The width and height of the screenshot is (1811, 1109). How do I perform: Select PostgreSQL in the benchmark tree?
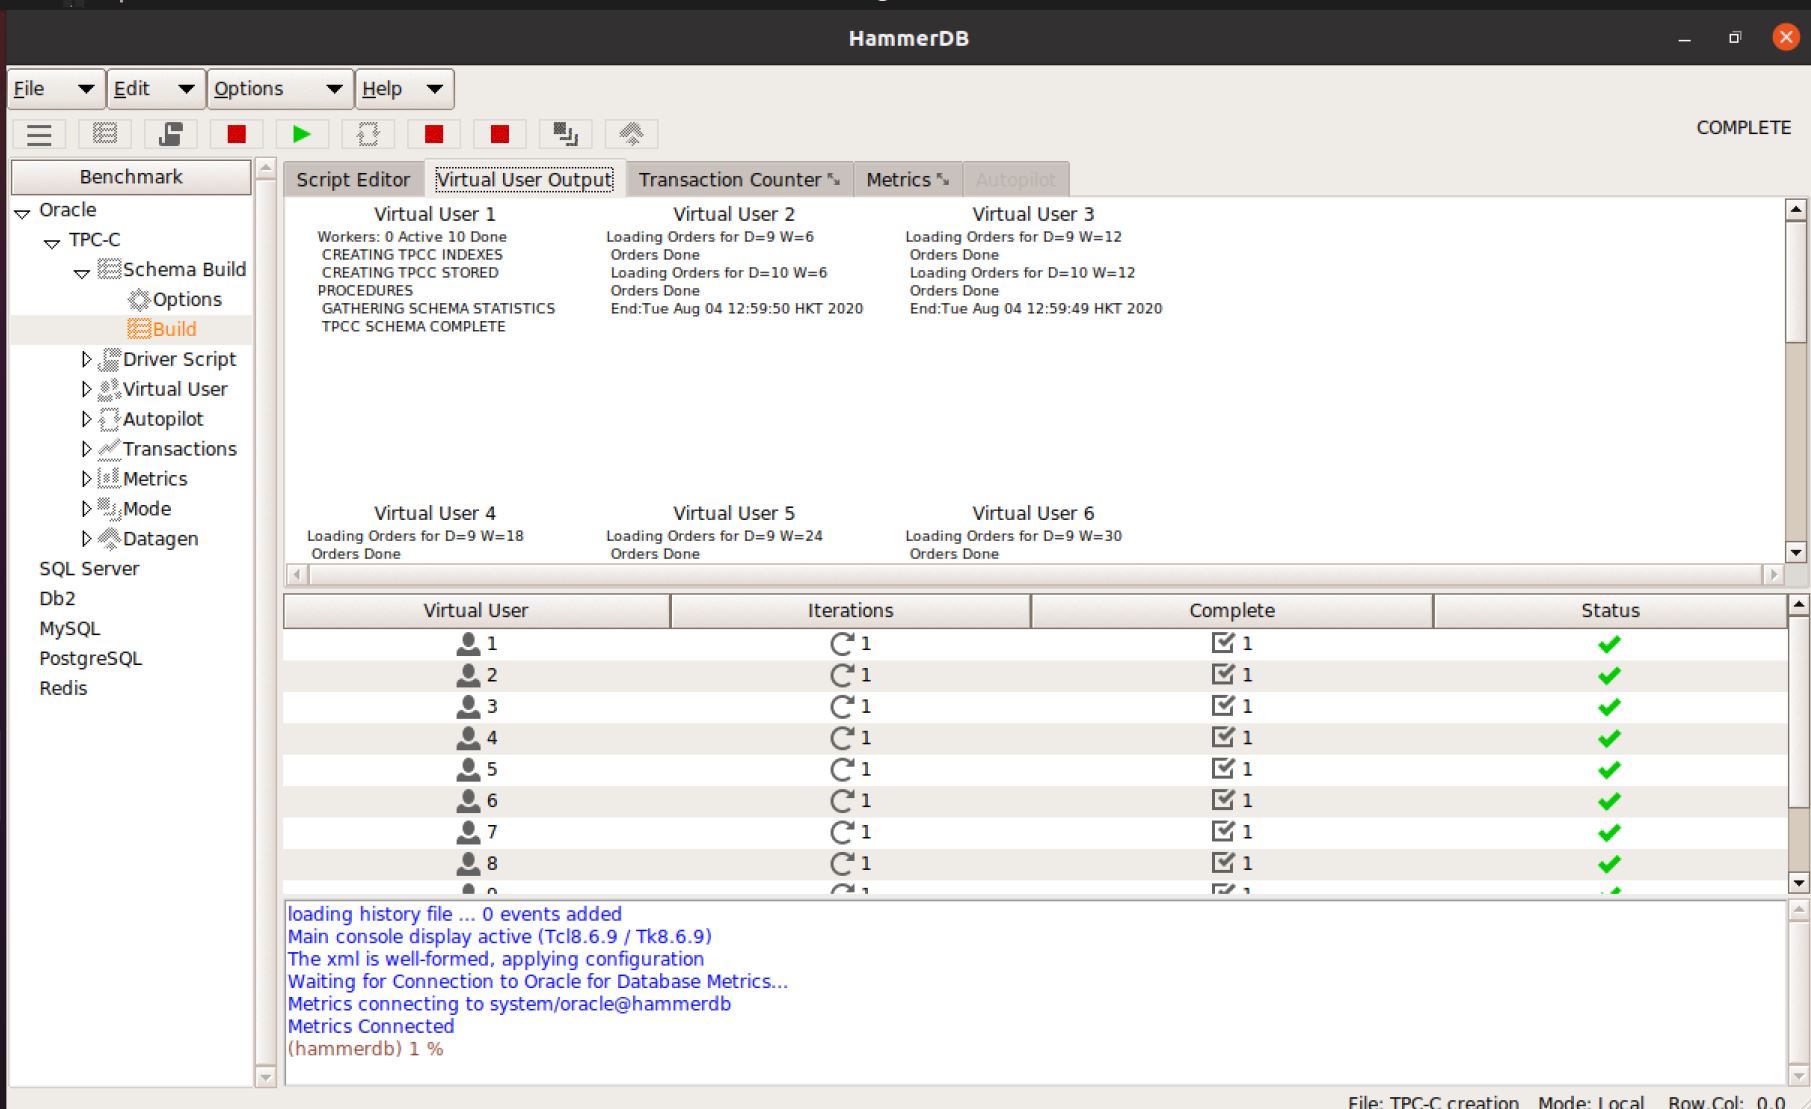tap(90, 658)
